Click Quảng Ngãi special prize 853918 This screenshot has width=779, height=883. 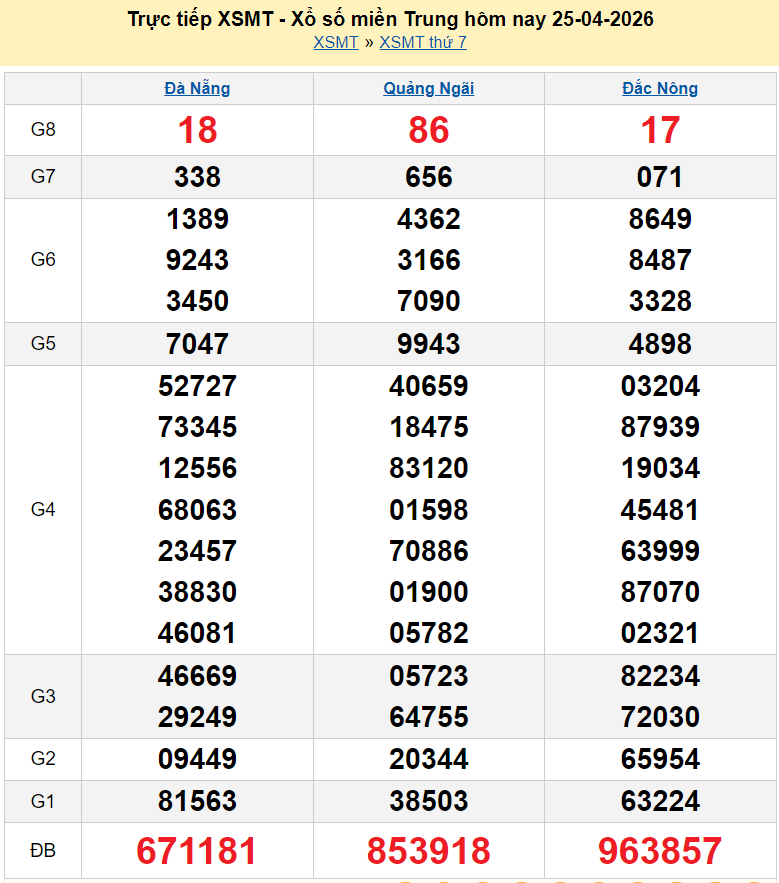tap(428, 851)
